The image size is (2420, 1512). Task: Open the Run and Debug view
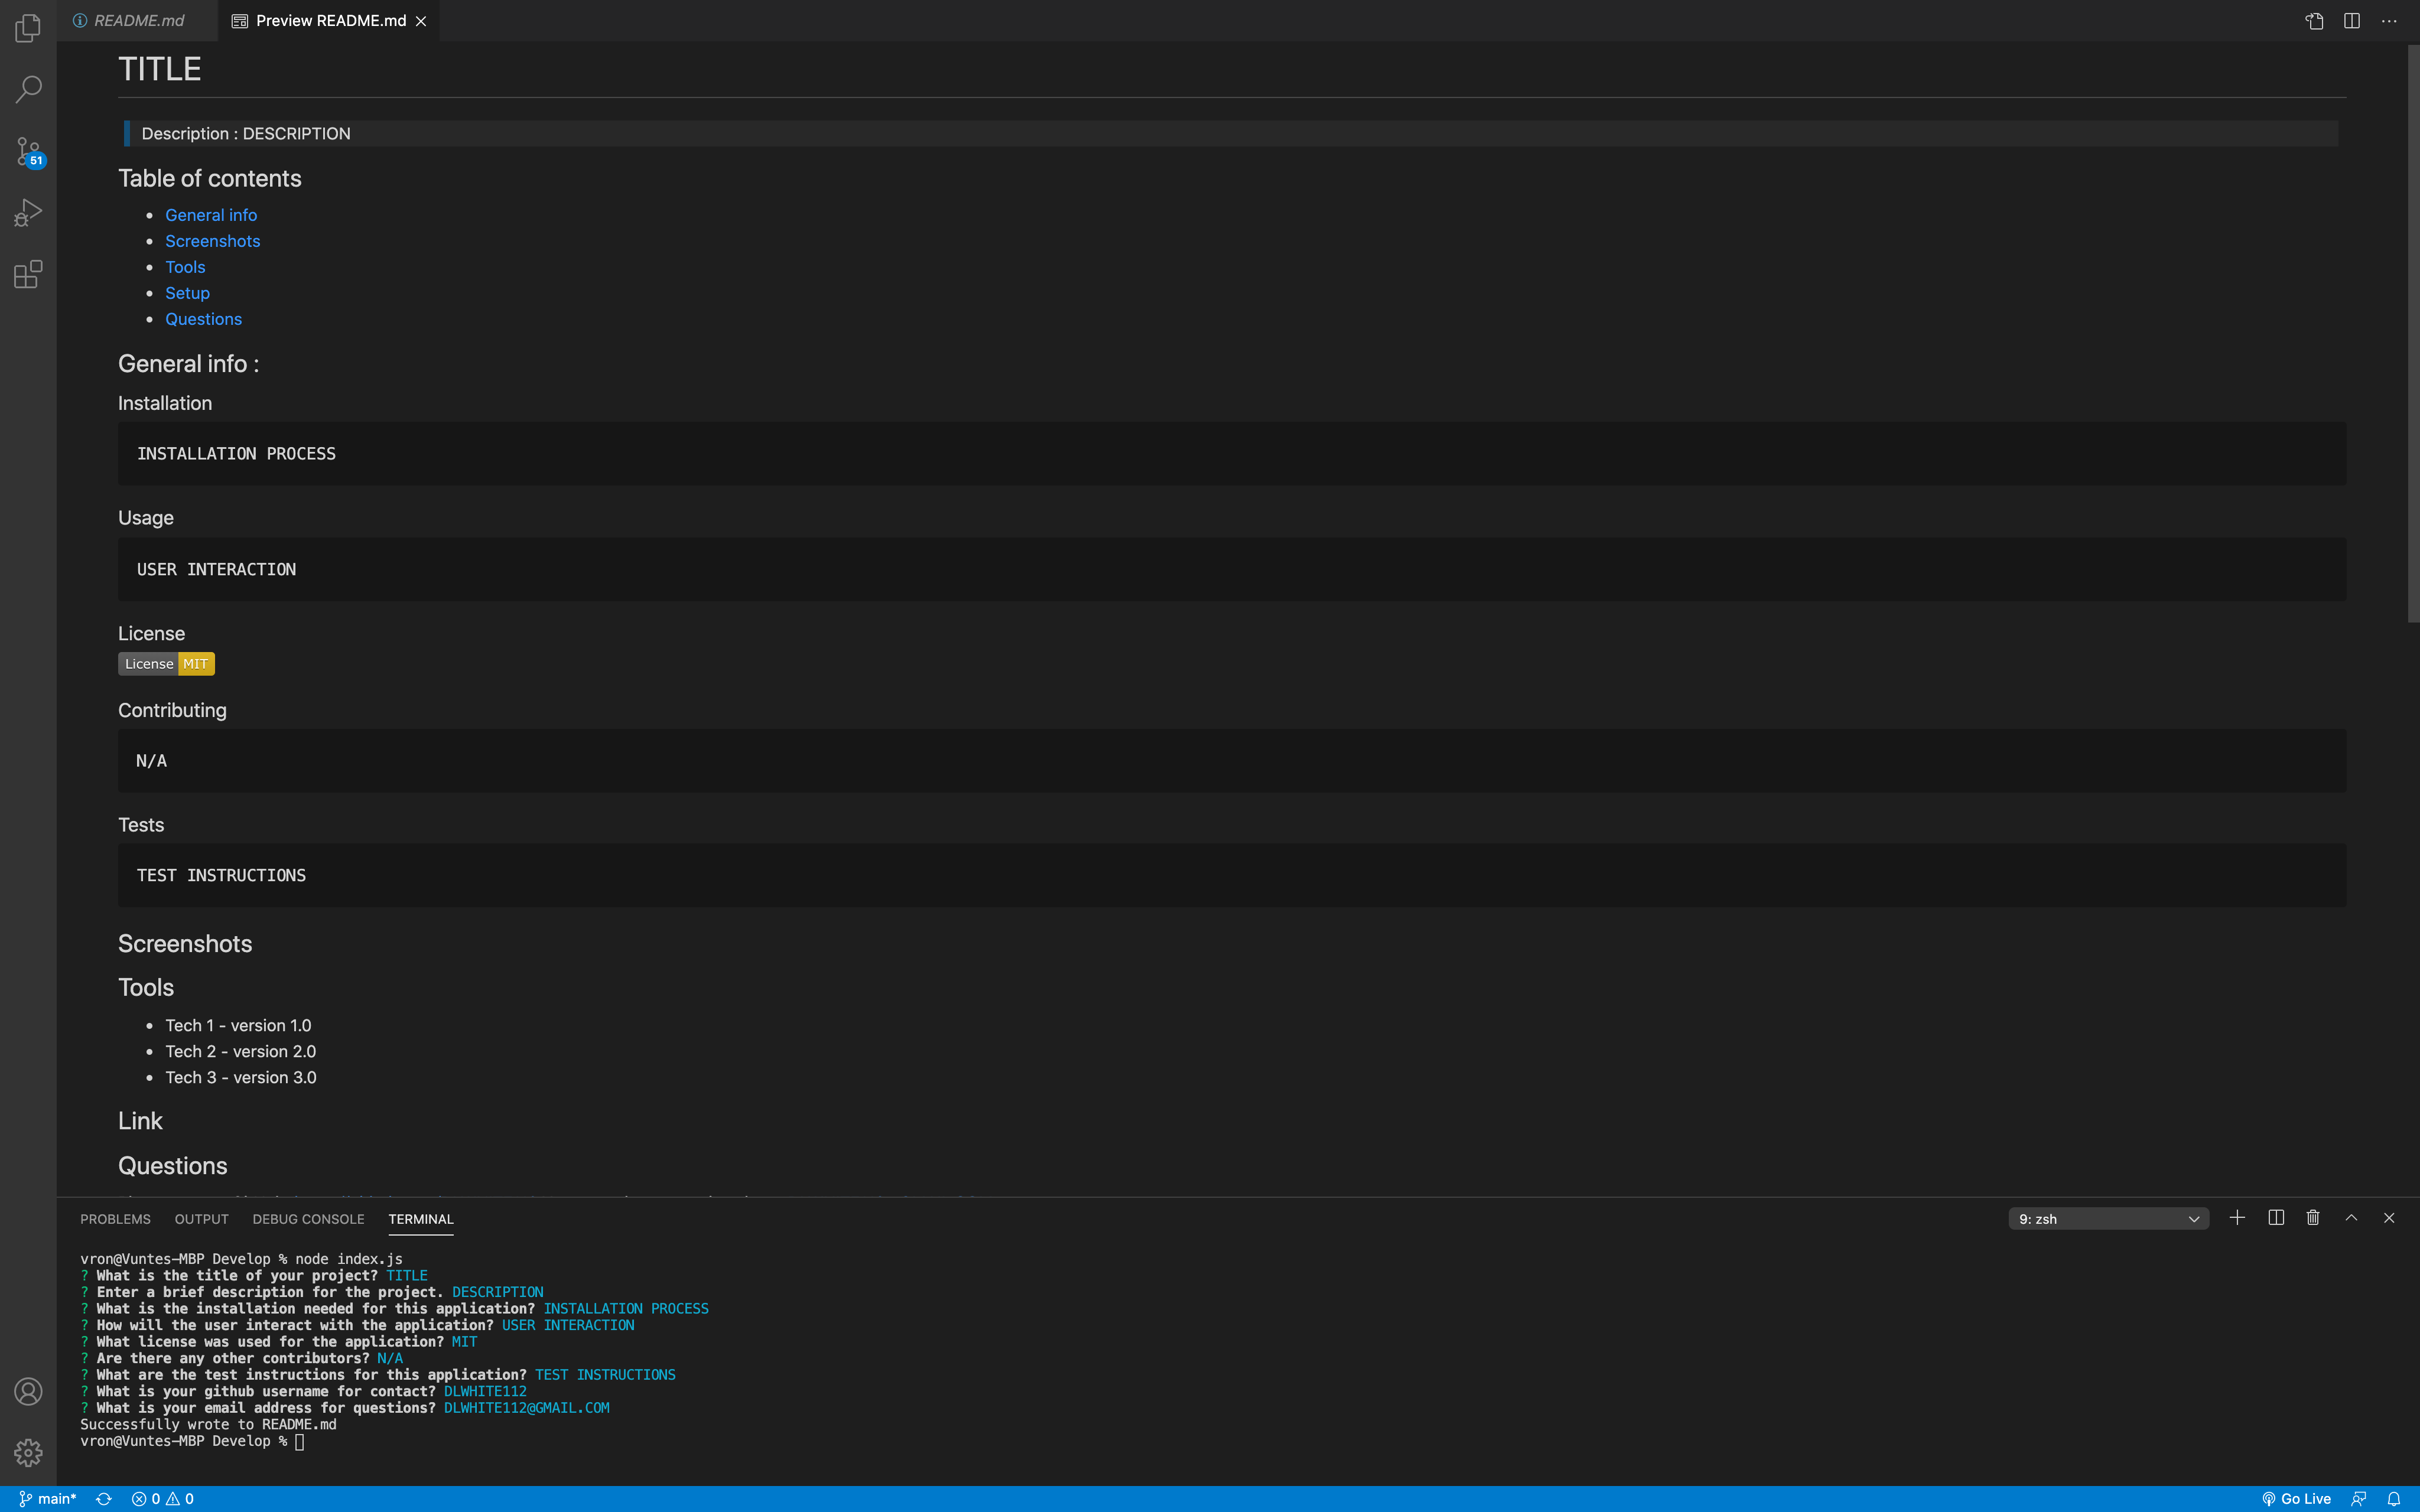[x=28, y=213]
